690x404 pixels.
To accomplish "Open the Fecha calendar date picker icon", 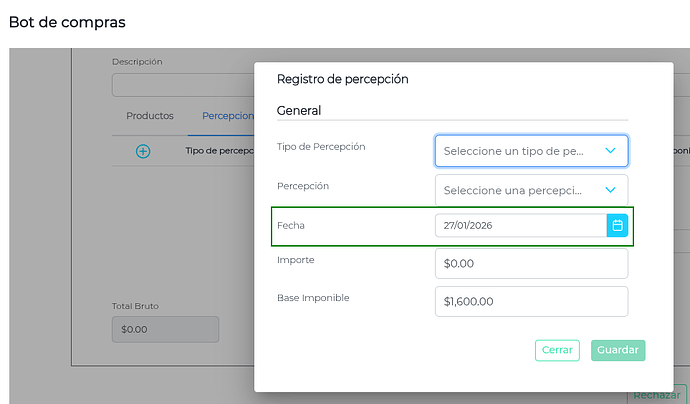I will click(x=617, y=226).
